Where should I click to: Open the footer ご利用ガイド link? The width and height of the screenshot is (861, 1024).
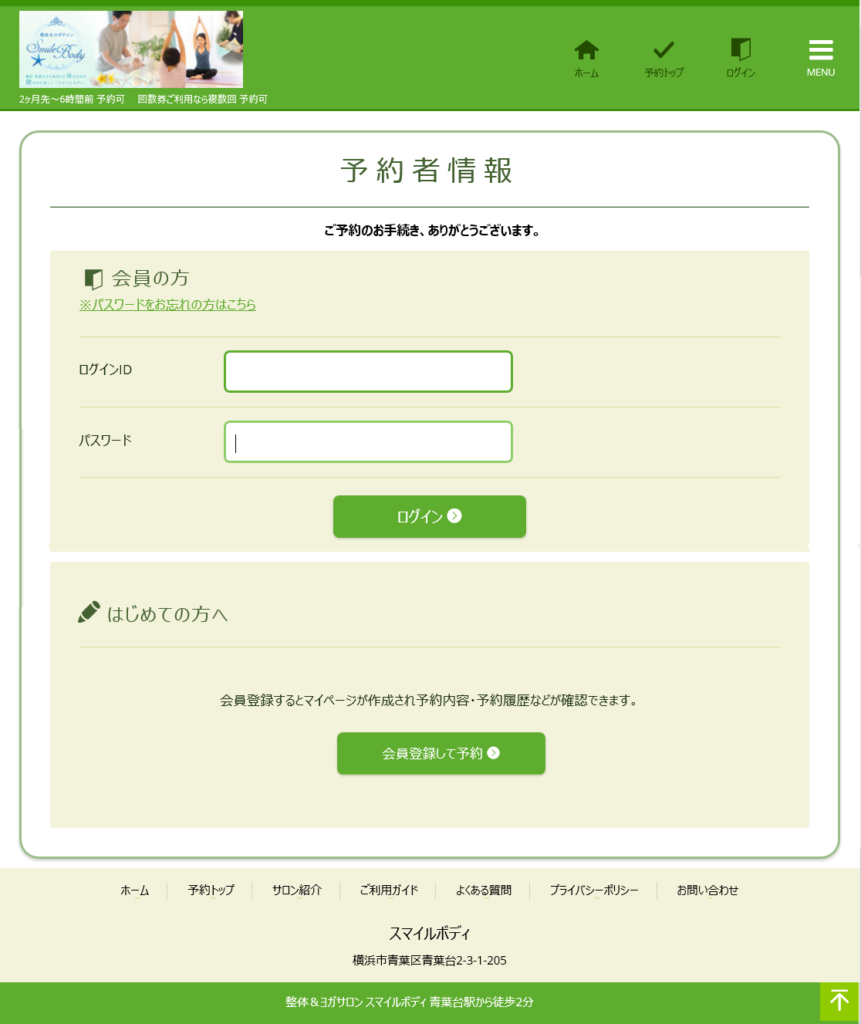pyautogui.click(x=389, y=891)
